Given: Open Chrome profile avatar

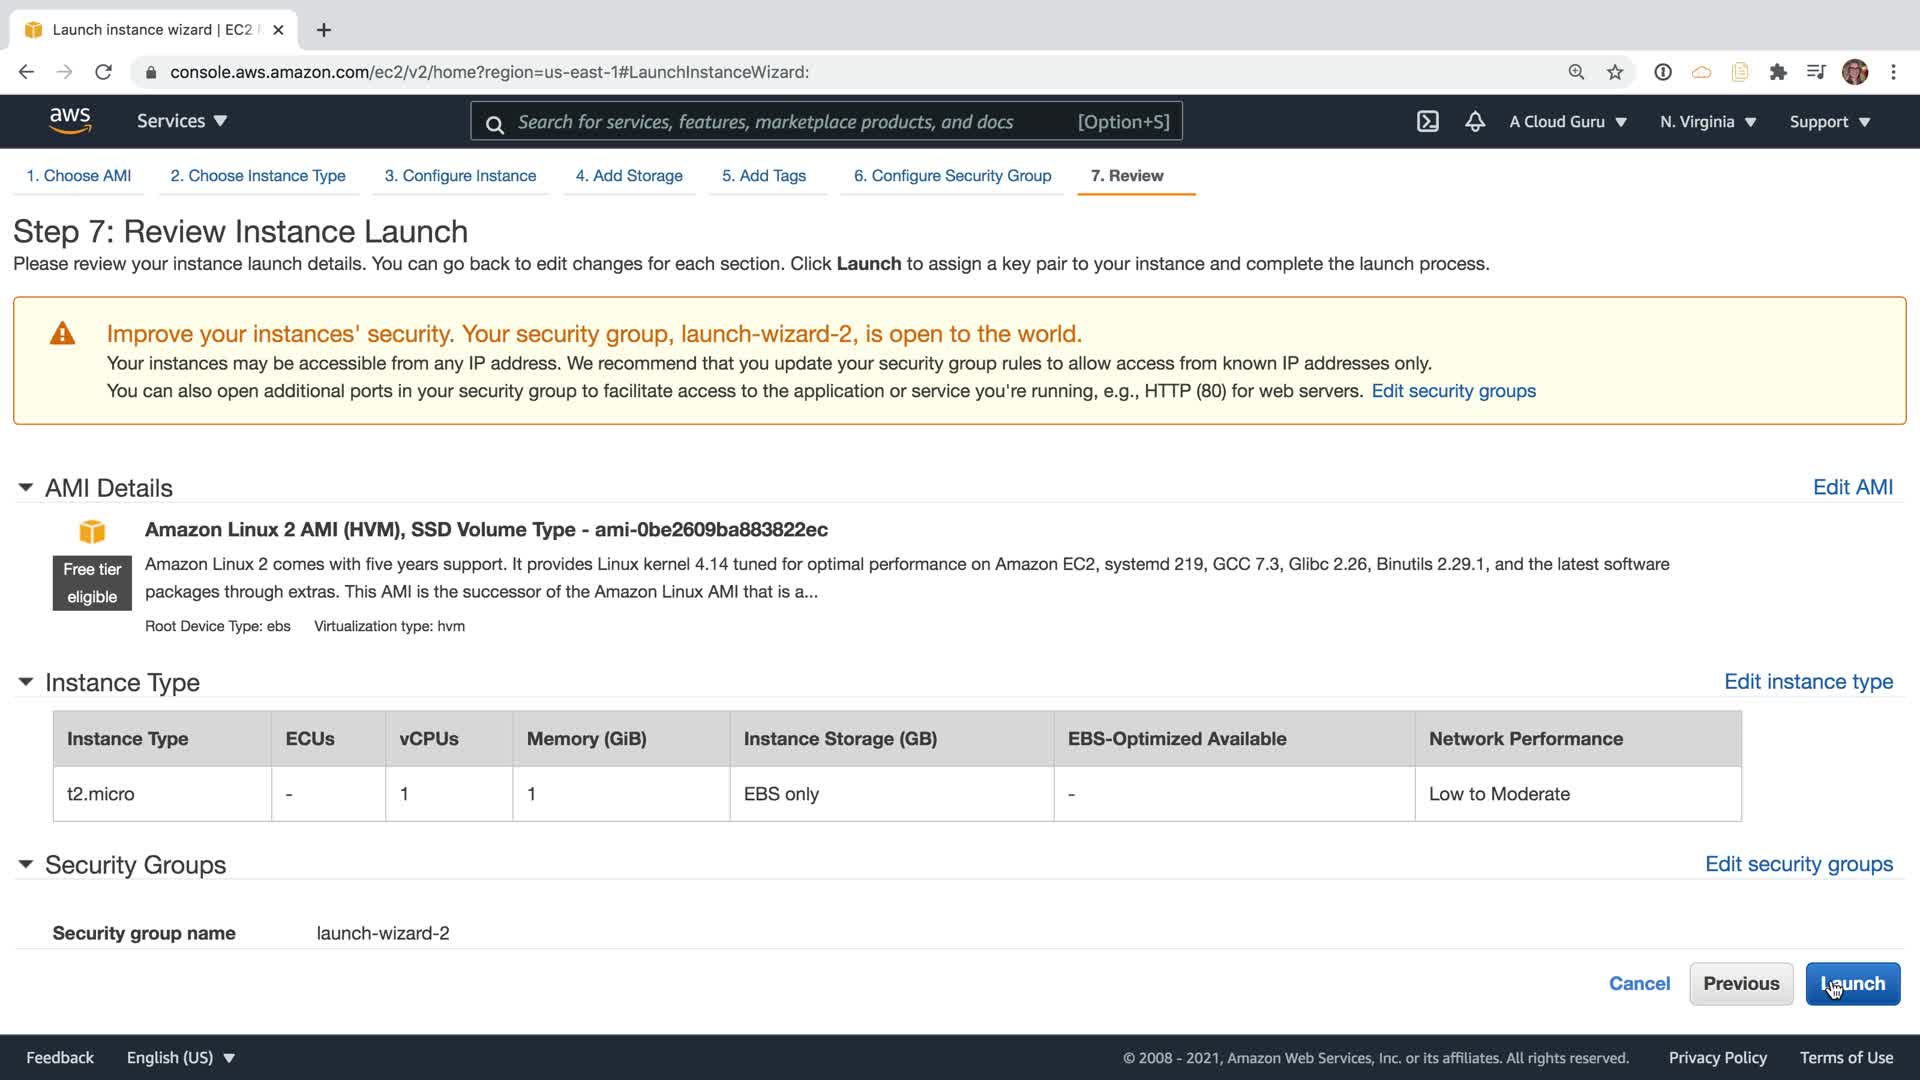Looking at the screenshot, I should tap(1855, 72).
